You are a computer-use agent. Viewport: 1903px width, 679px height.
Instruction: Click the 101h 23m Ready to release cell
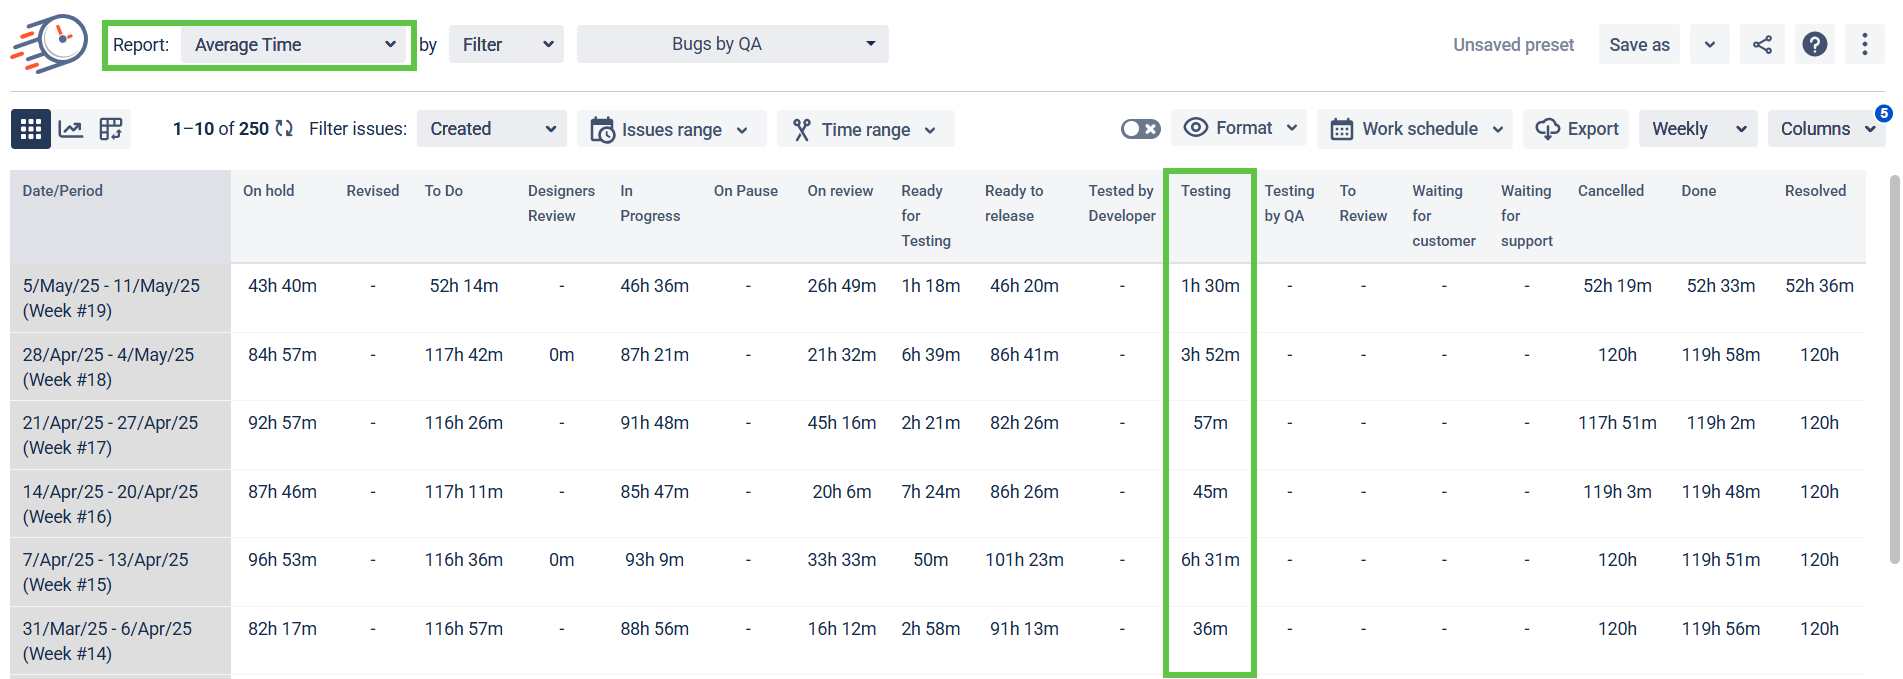coord(1025,560)
